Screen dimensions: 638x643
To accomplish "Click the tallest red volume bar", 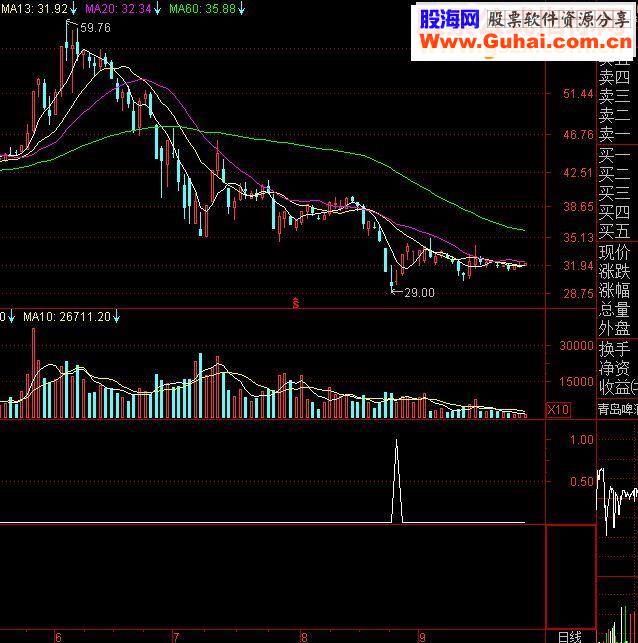I will coord(34,373).
